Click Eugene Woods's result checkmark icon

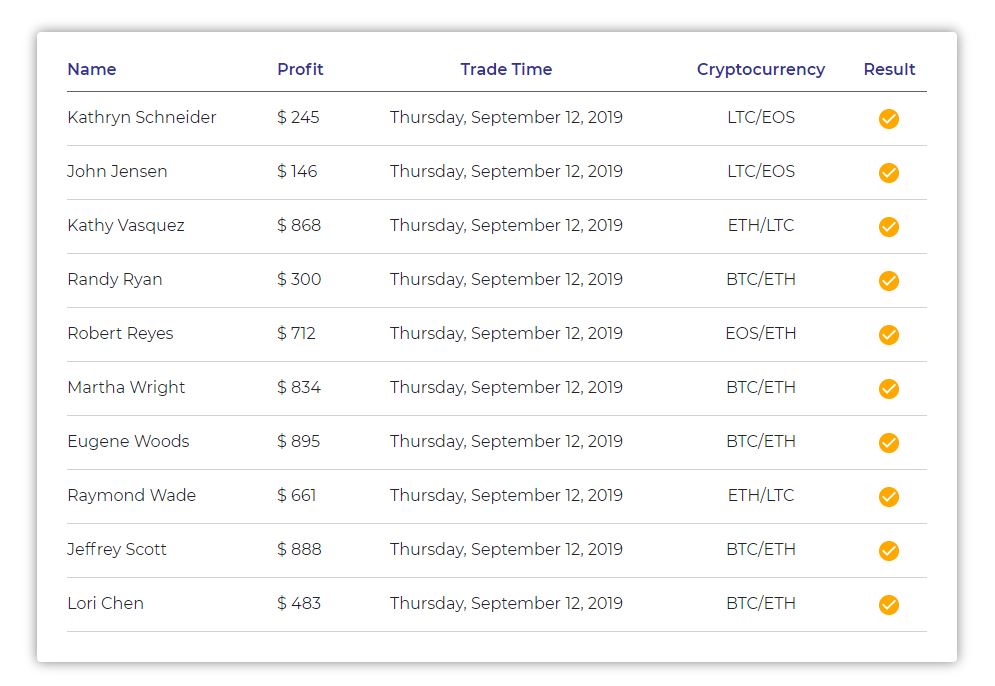coord(888,442)
